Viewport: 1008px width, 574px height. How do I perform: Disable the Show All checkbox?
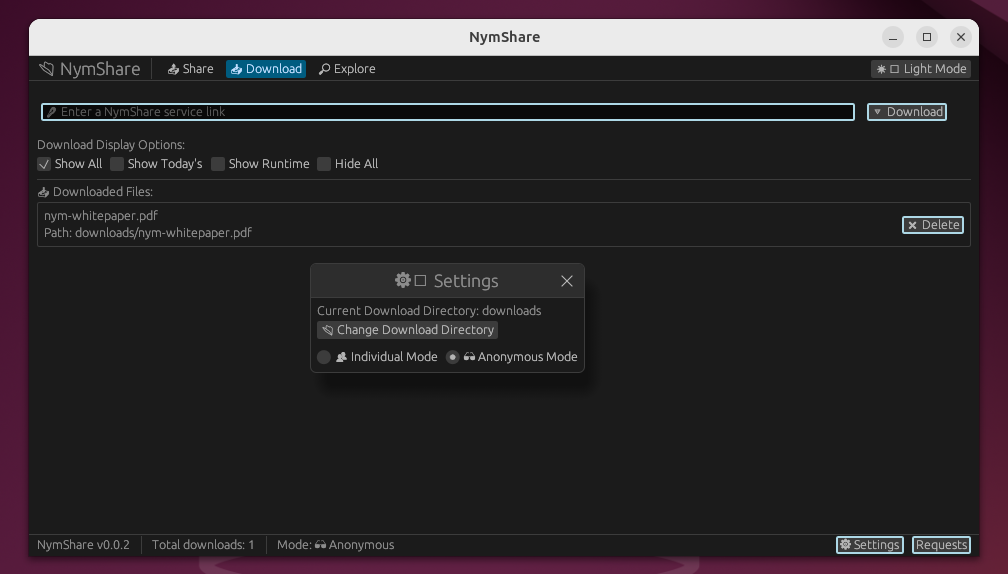[44, 164]
